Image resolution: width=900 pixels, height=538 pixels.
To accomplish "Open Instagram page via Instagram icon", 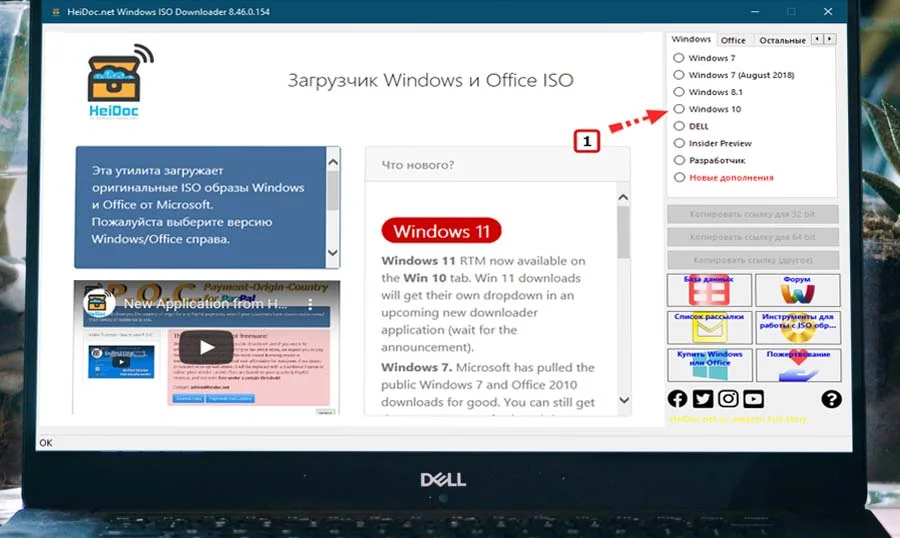I will (x=729, y=399).
